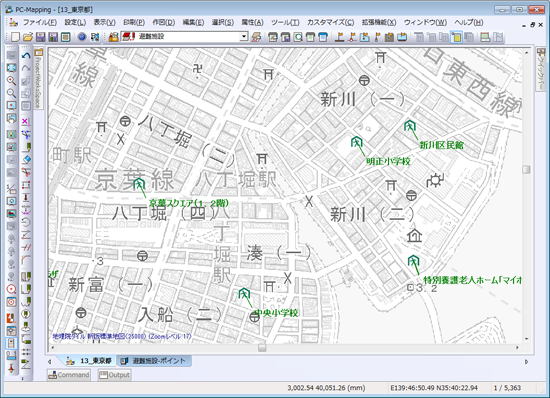Image resolution: width=550 pixels, height=398 pixels.
Task: Expand the クイックバー panel on right edge
Action: click(541, 69)
